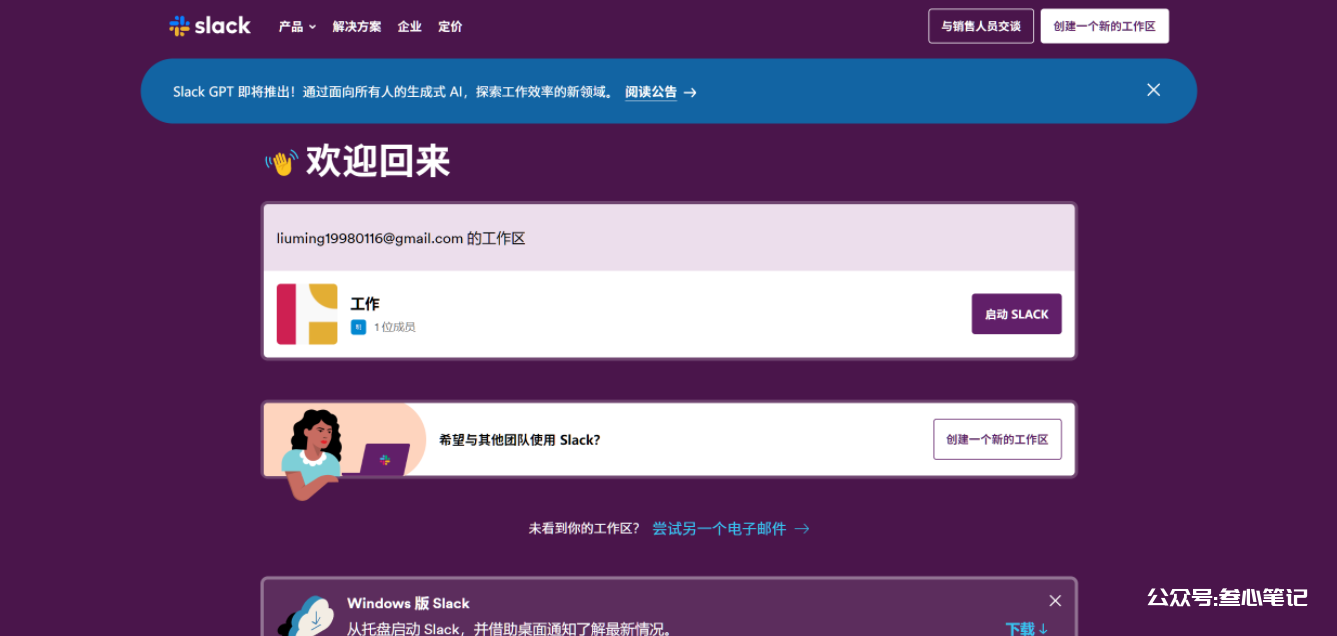Image resolution: width=1337 pixels, height=636 pixels.
Task: Open the 解决方案 menu item
Action: click(357, 27)
